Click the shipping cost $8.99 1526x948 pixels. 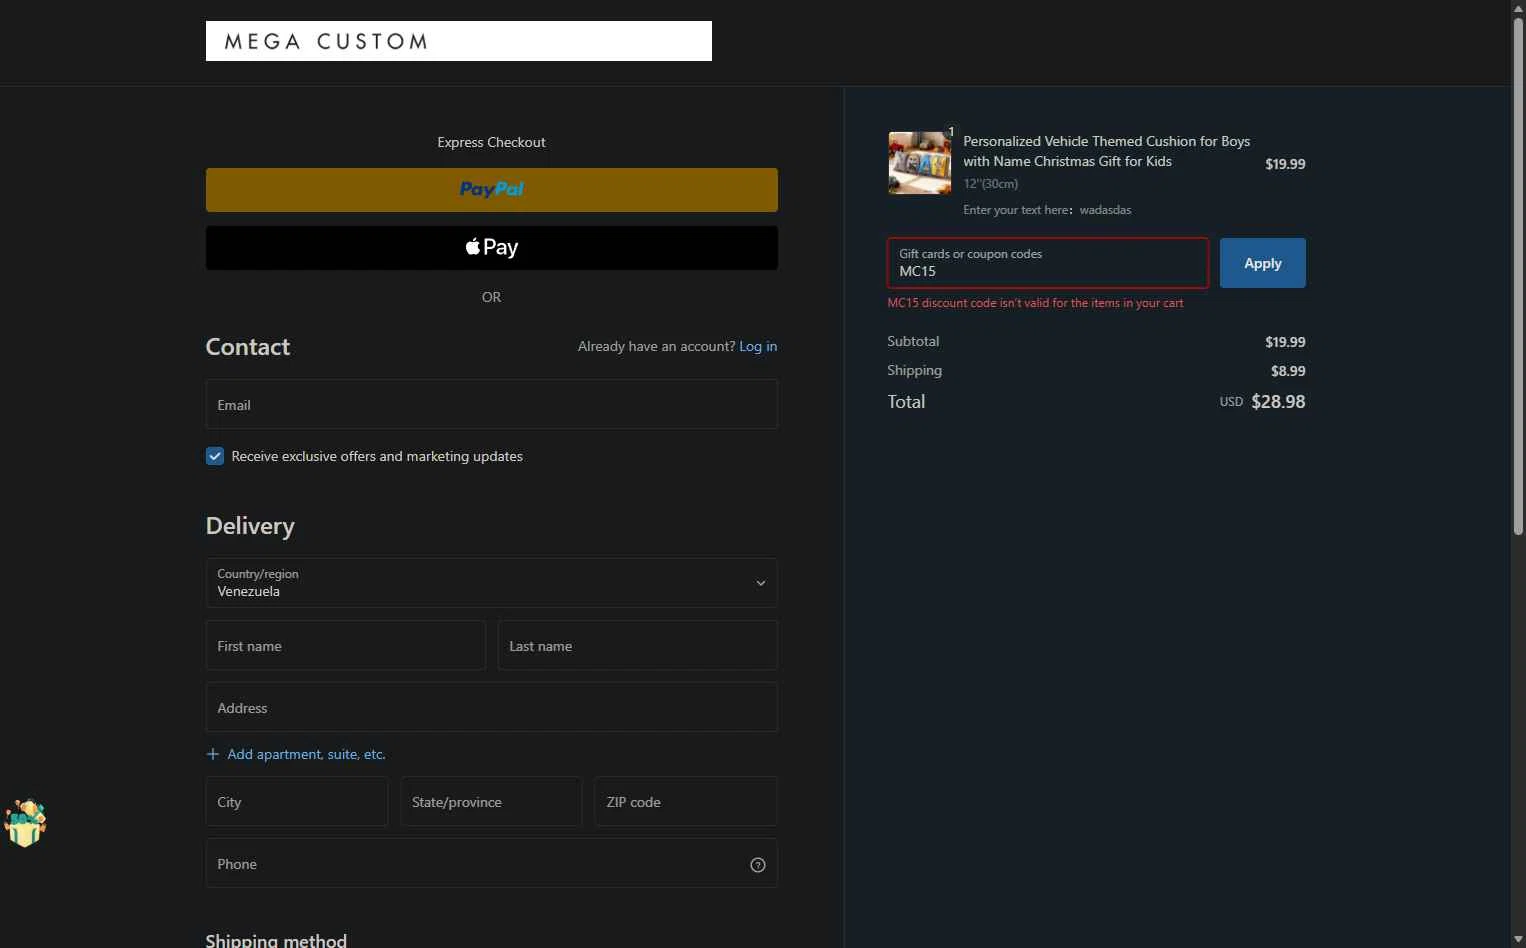[x=1288, y=371]
